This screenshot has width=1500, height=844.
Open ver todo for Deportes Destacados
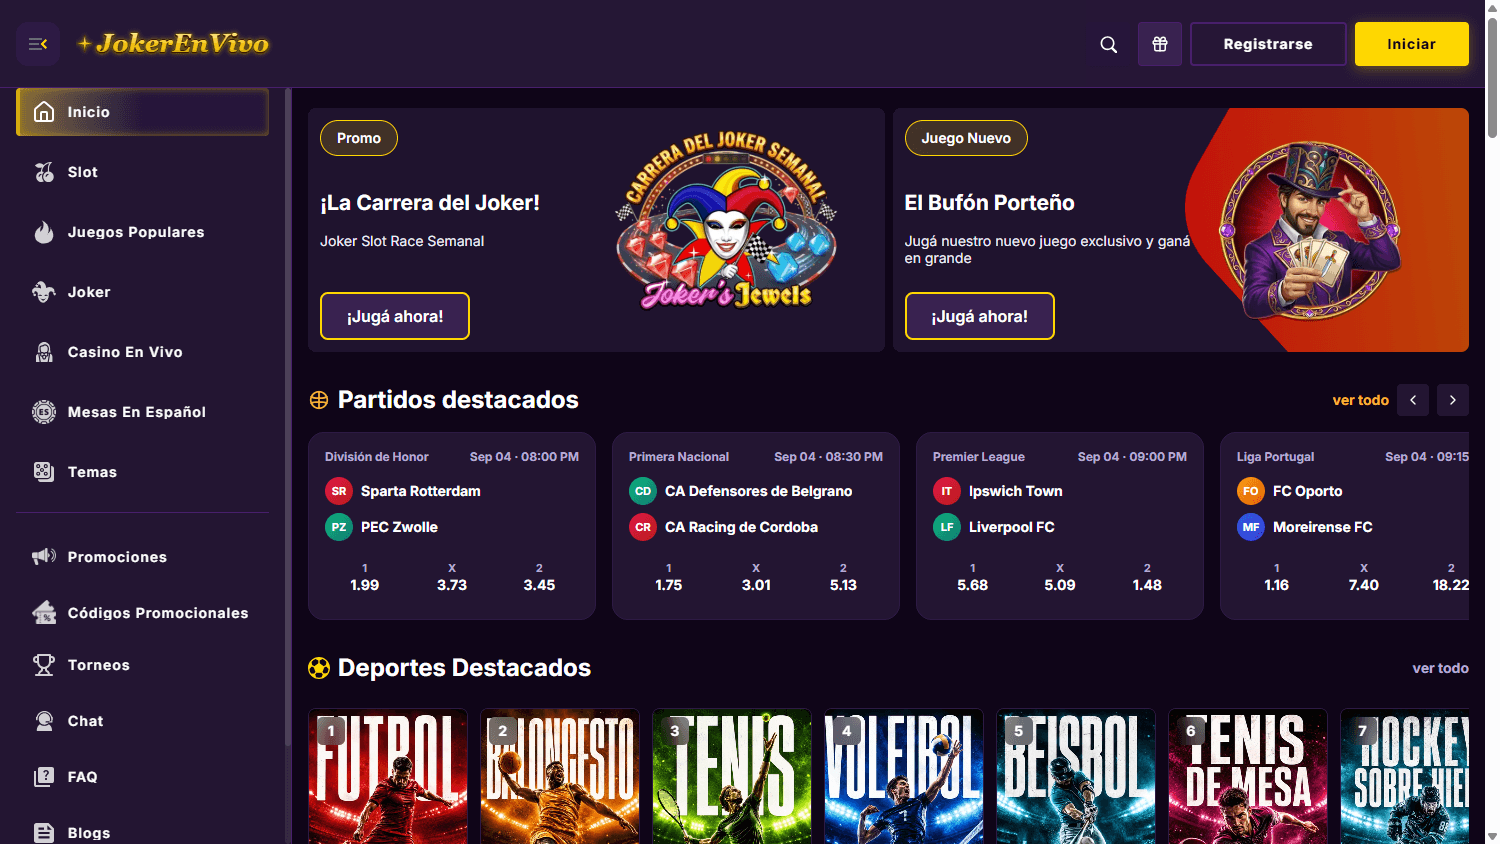(x=1440, y=668)
